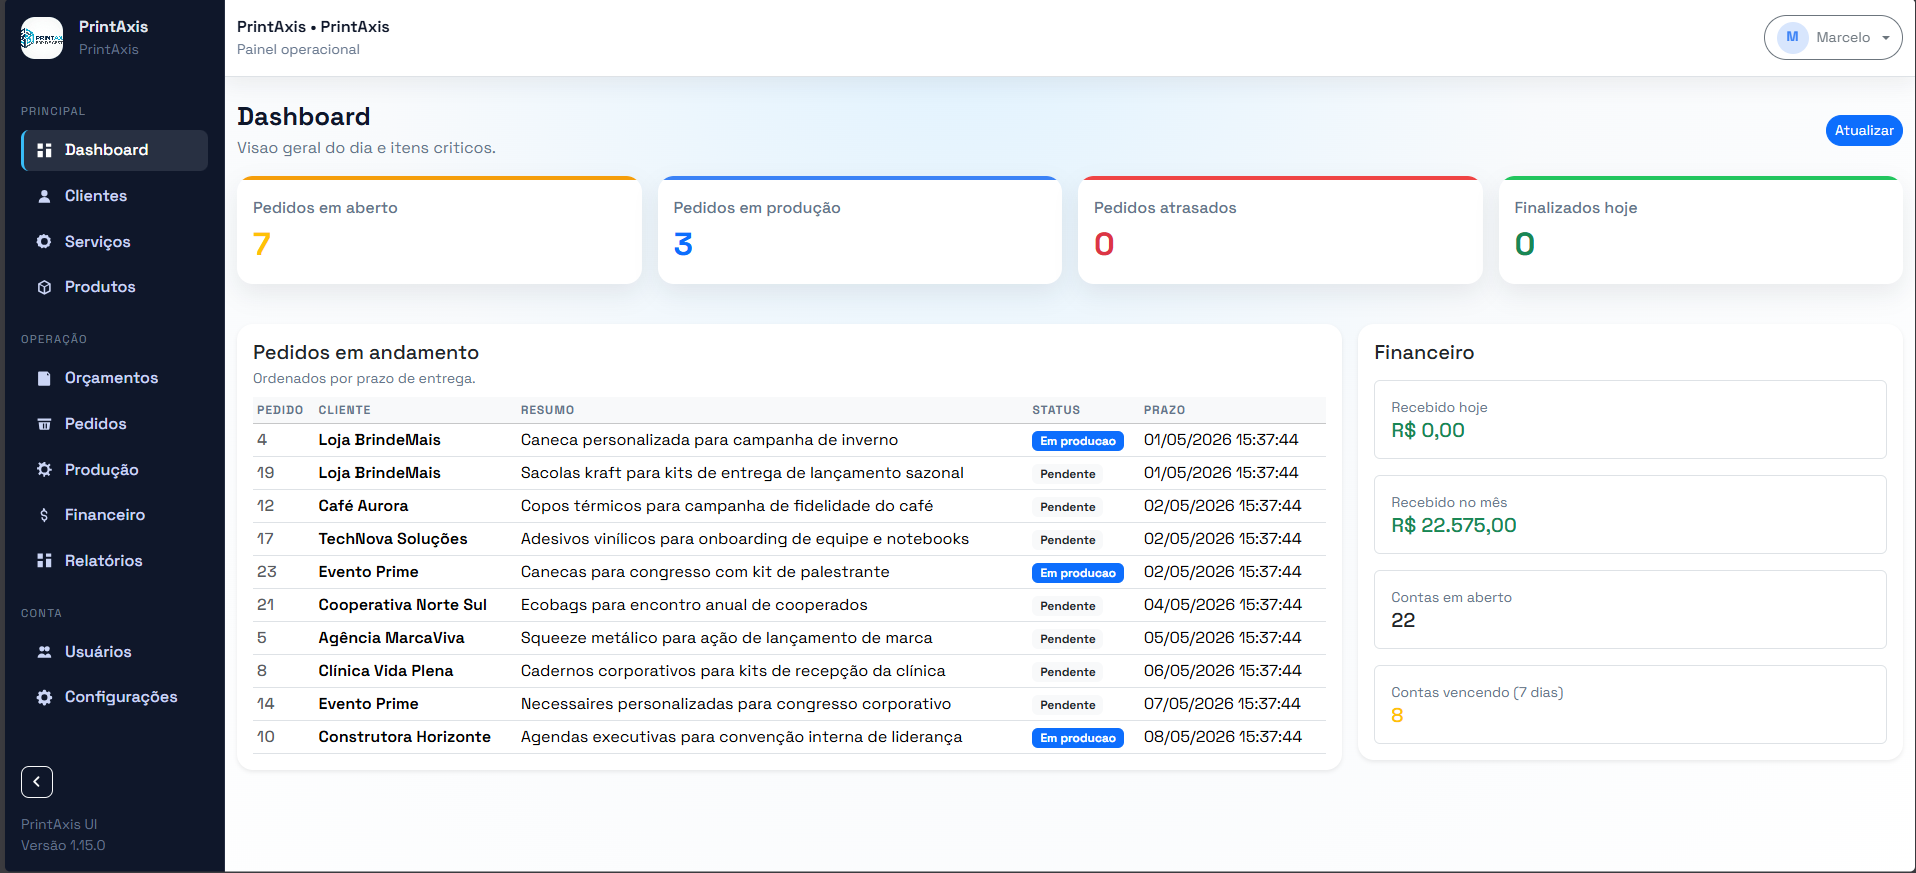The height and width of the screenshot is (873, 1916).
Task: Click the CLIENTE column header
Action: (x=345, y=410)
